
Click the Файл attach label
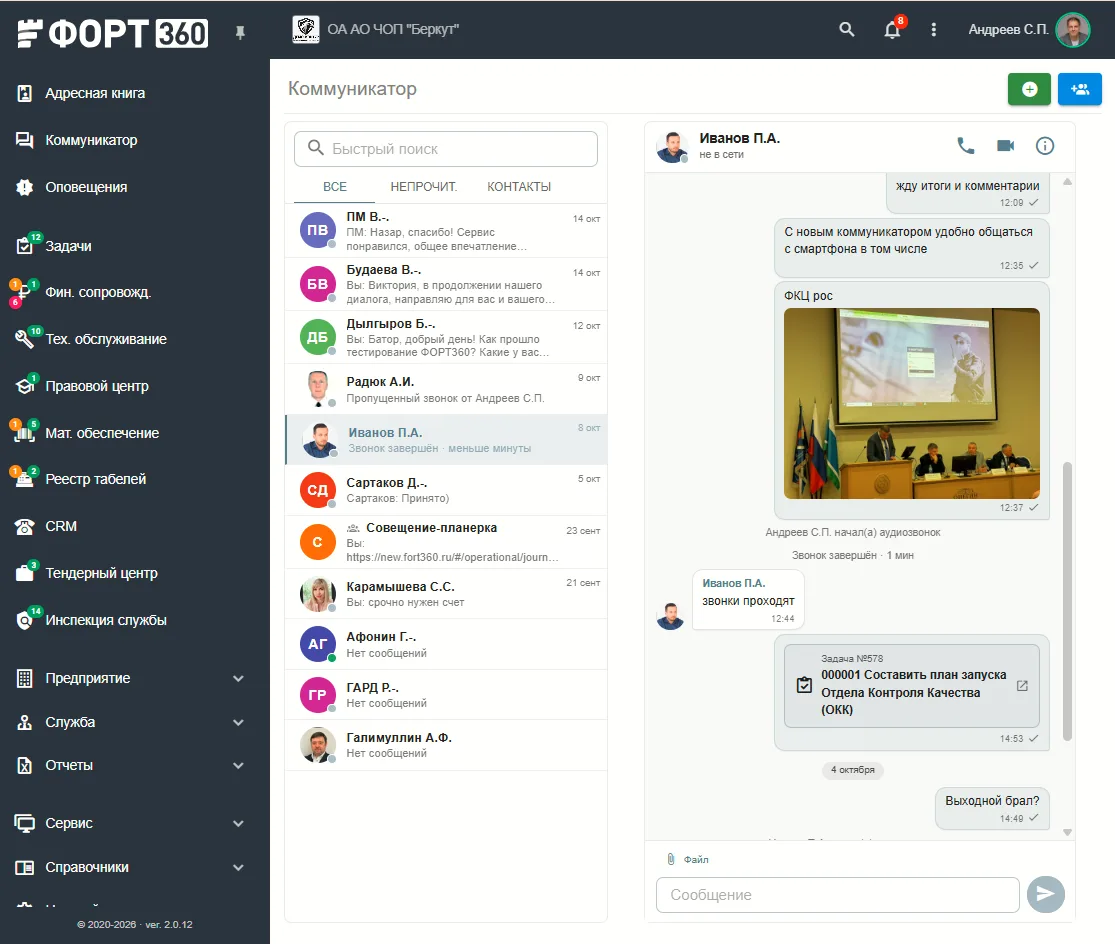tap(696, 859)
